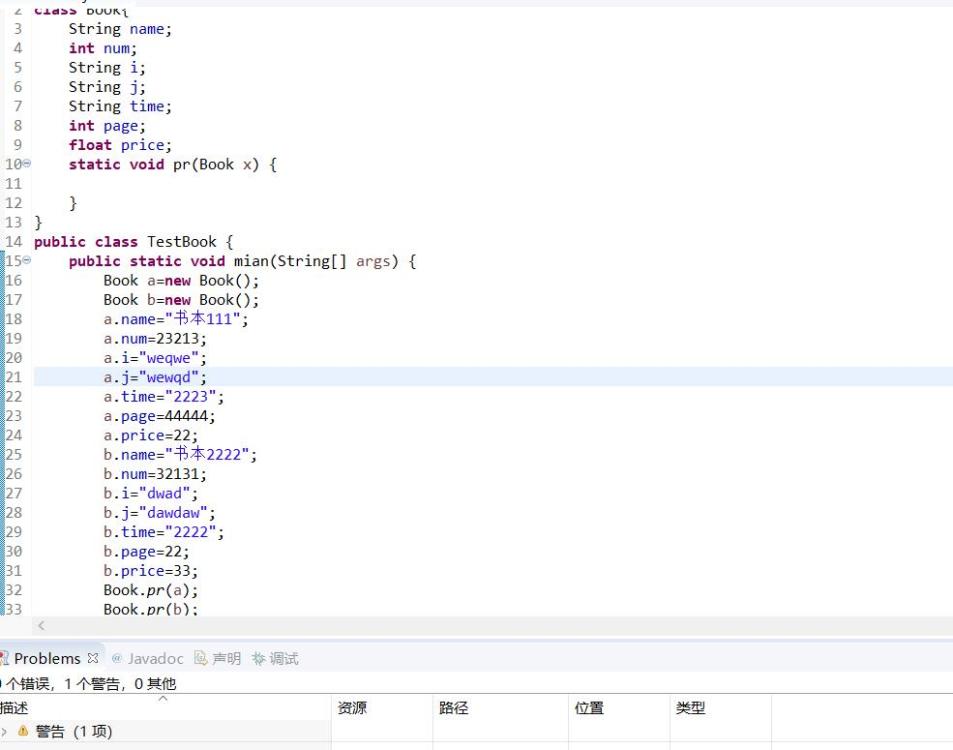Click the call 'Book.pr(b);'
This screenshot has height=750, width=953.
pos(151,608)
